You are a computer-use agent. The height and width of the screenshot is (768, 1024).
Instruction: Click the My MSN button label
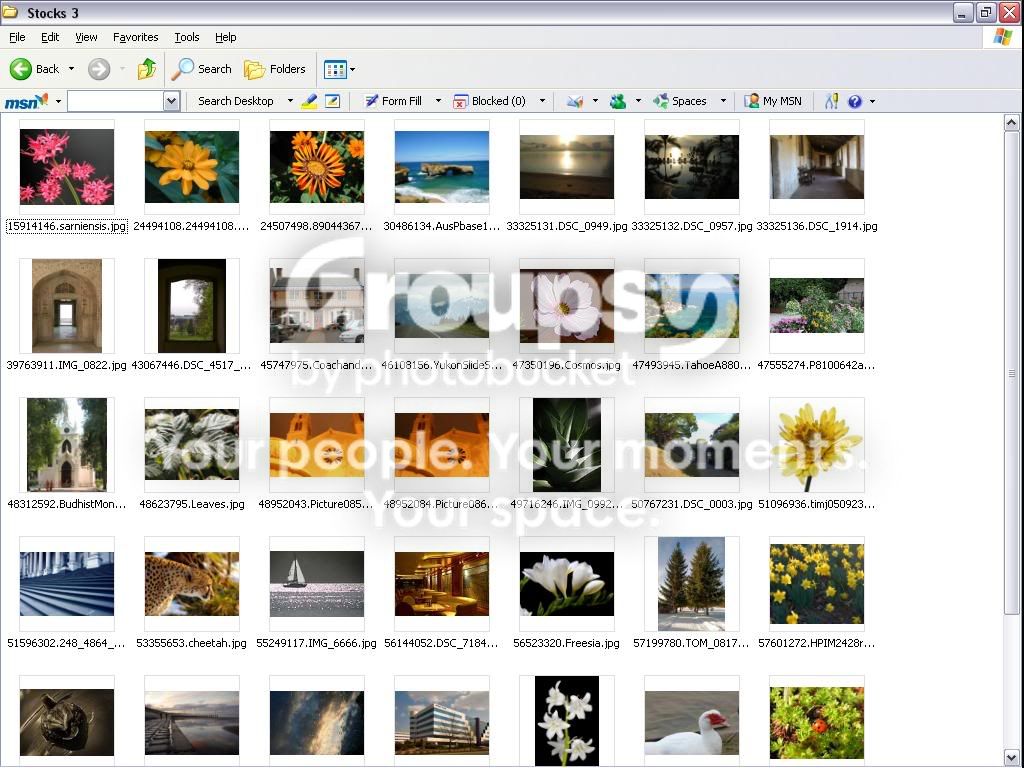pyautogui.click(x=782, y=101)
